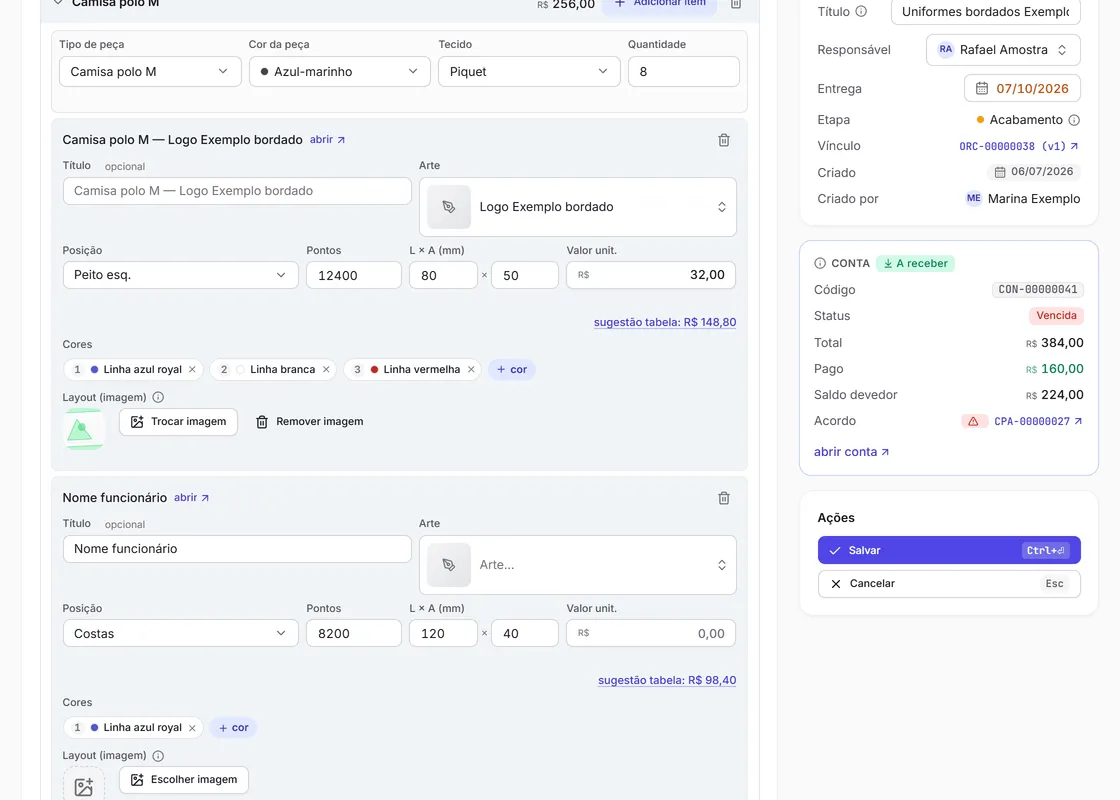Remove the Linha vermelha thread color

471,369
